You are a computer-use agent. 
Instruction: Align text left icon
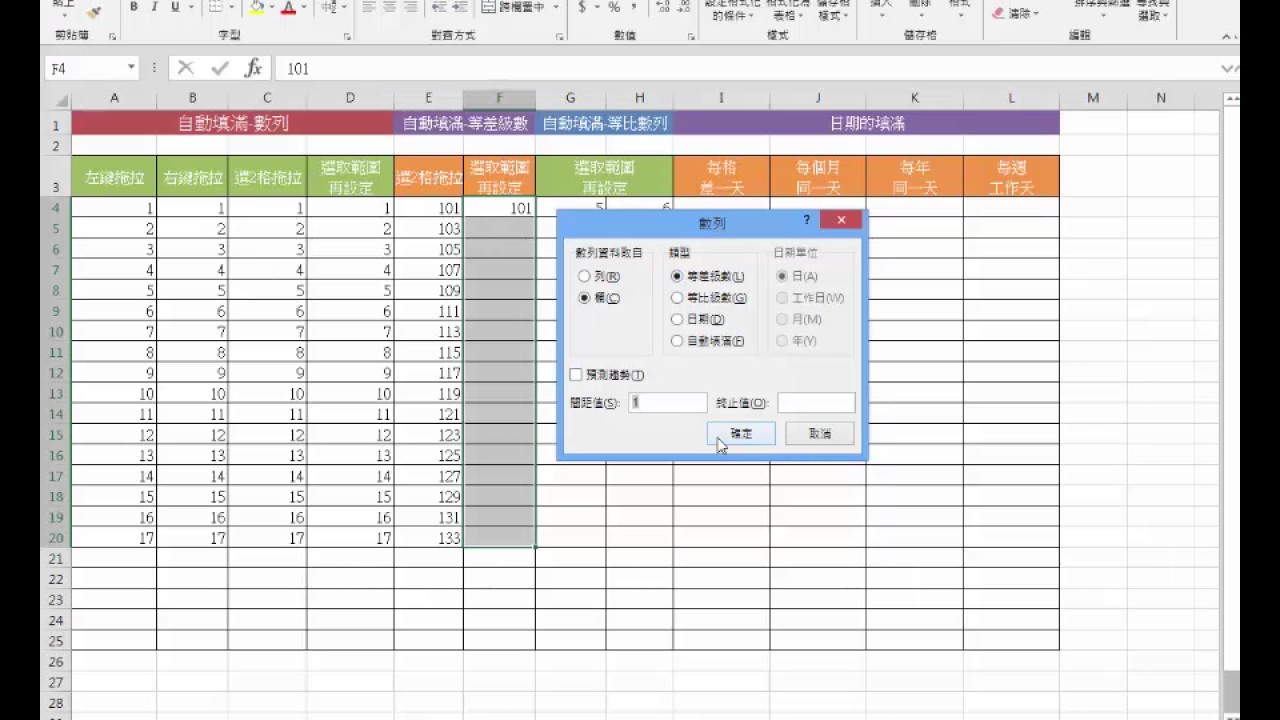pyautogui.click(x=369, y=7)
